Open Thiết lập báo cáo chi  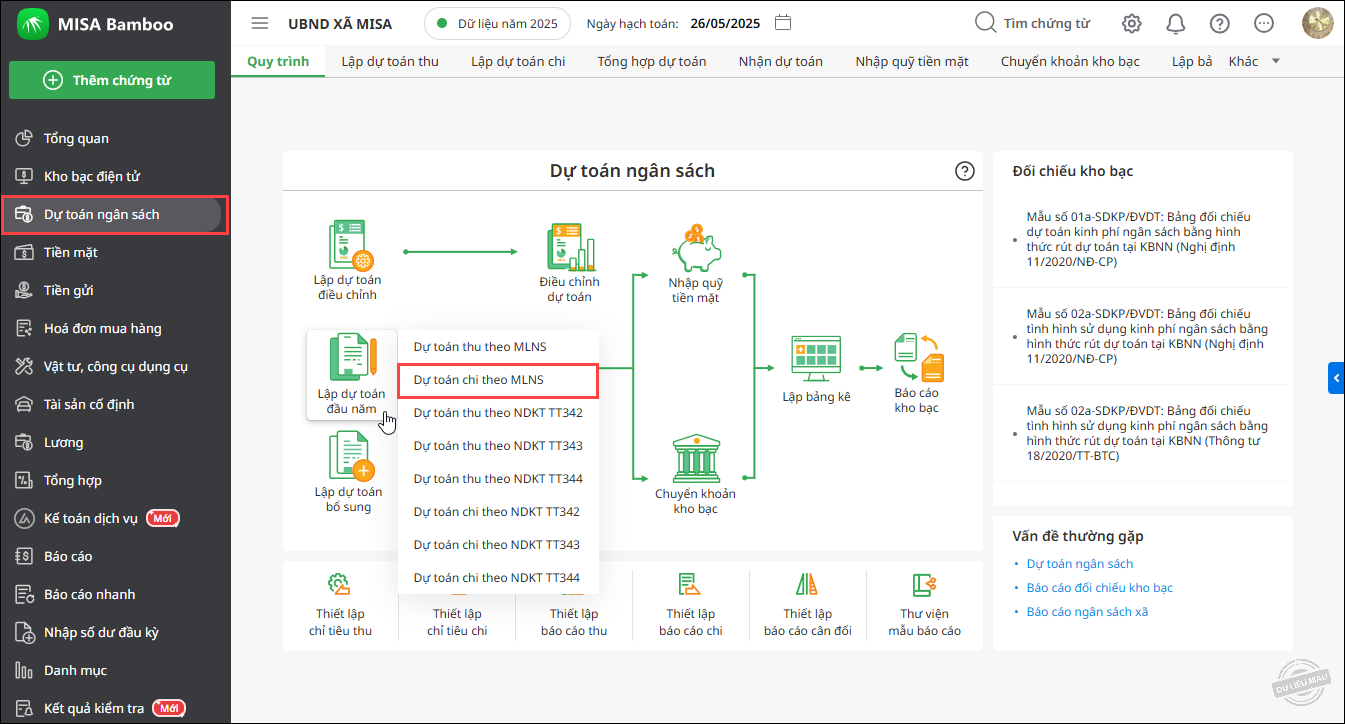coord(691,604)
